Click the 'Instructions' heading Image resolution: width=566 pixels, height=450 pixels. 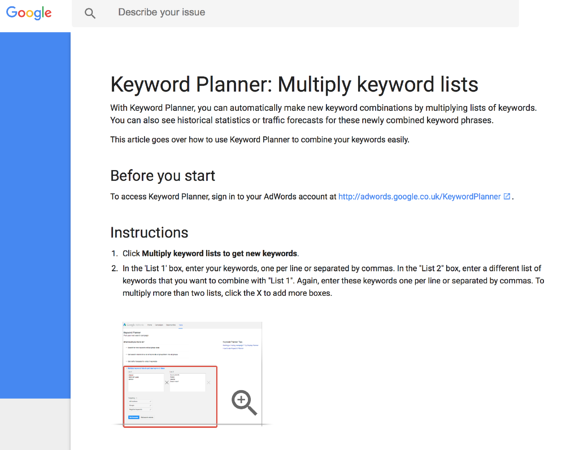click(x=149, y=233)
